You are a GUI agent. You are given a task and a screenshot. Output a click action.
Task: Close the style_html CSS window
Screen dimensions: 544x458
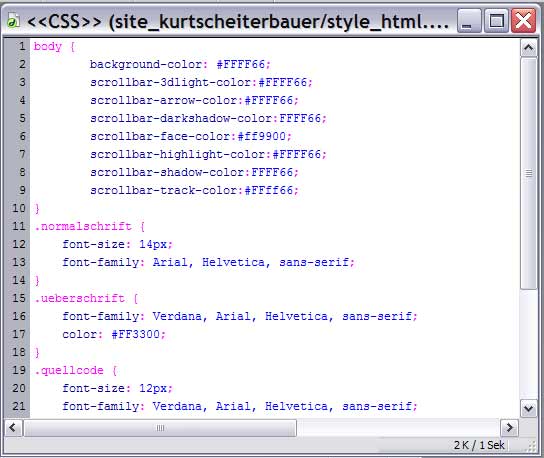[523, 21]
